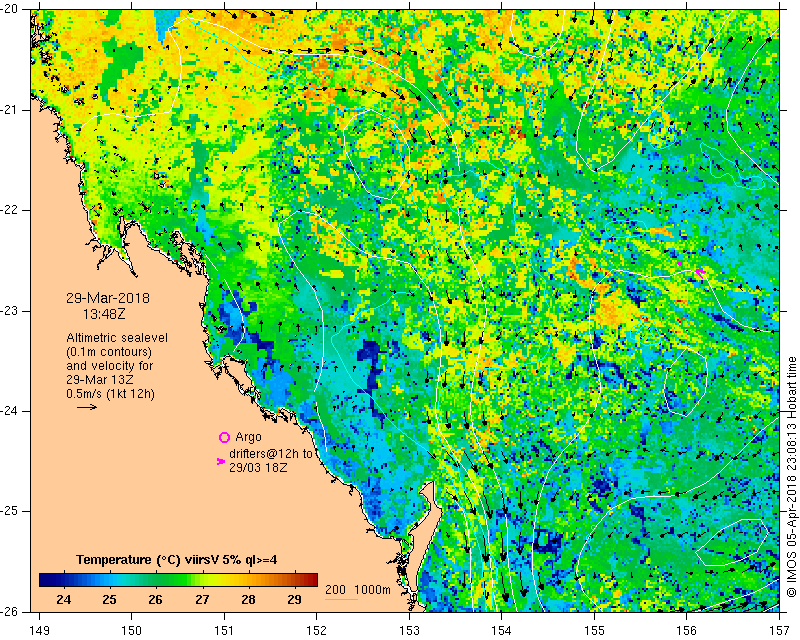Click the latitude axis label -20
The width and height of the screenshot is (800, 640).
[8, 9]
